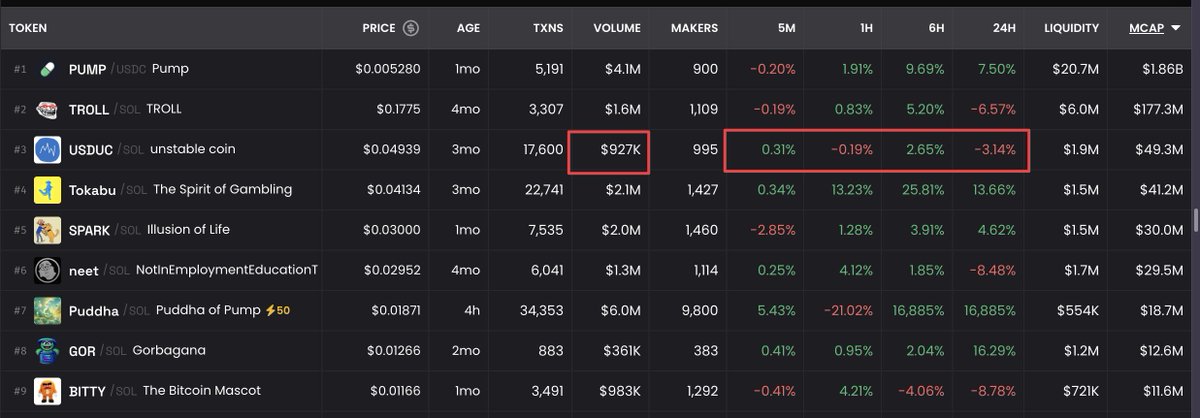
Task: Click the Puddha lightning 50 boost badge
Action: pyautogui.click(x=278, y=310)
